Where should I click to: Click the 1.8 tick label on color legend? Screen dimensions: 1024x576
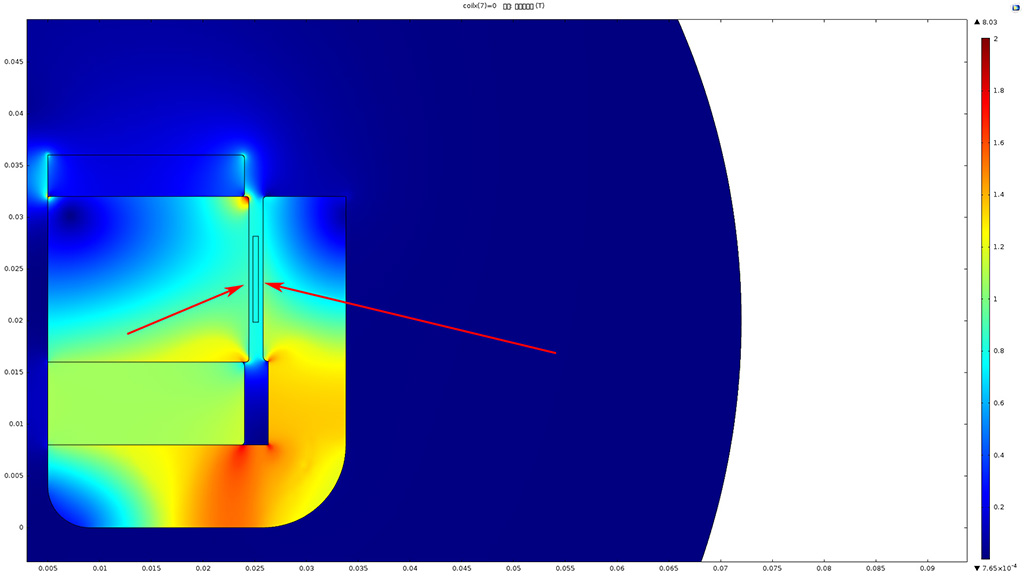pos(996,91)
